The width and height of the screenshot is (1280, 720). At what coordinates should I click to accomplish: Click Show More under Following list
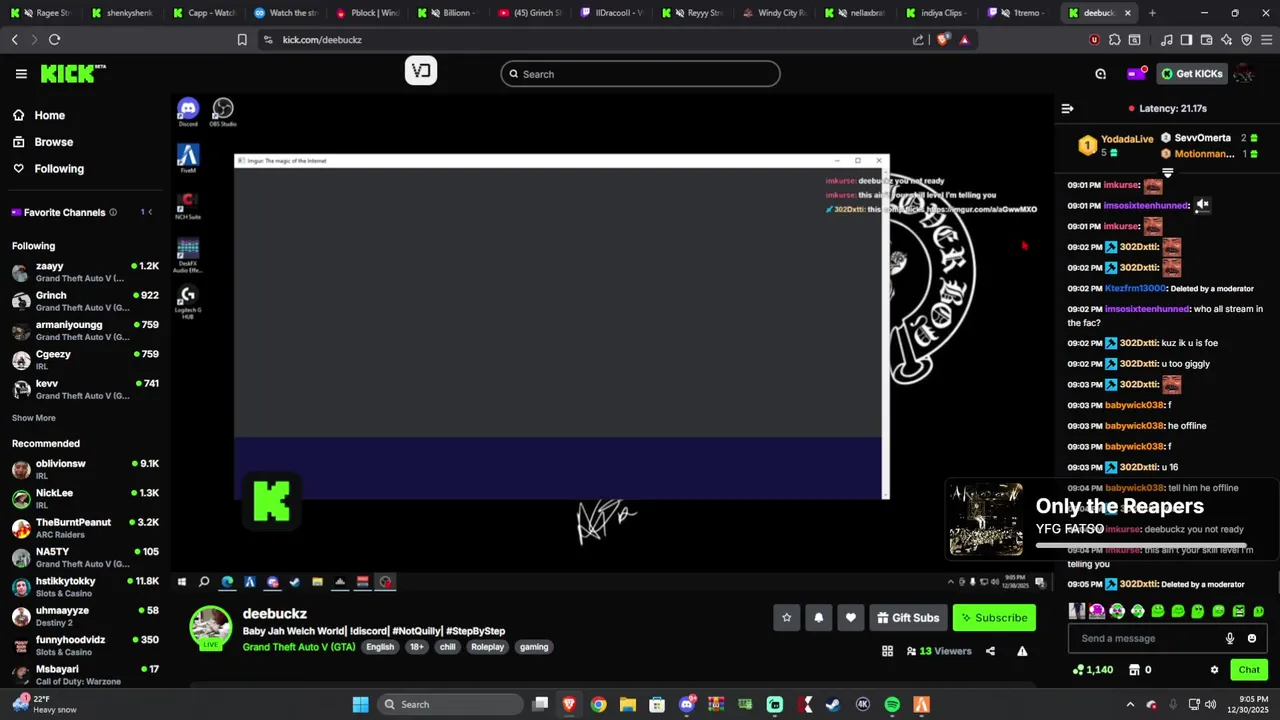coord(34,418)
